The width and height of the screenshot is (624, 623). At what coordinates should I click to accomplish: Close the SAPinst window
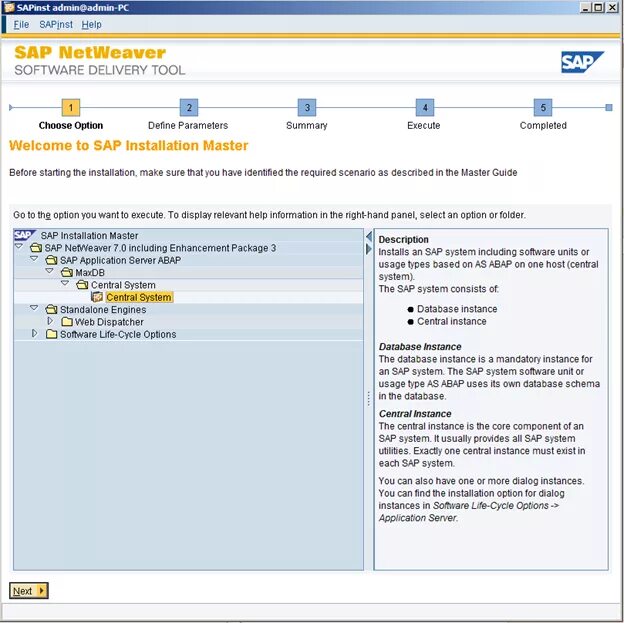point(612,7)
